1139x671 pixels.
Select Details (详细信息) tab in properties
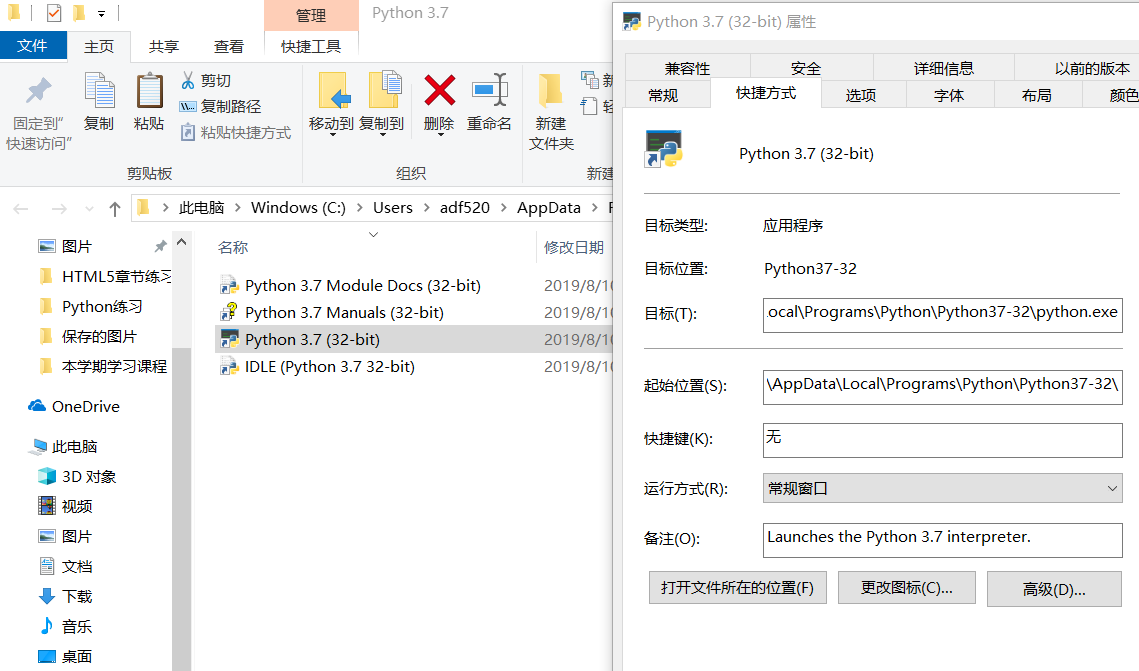[944, 68]
